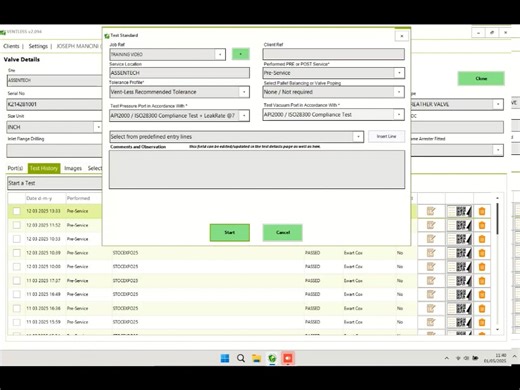The height and width of the screenshot is (390, 520).
Task: Click the Insert Line button
Action: coord(386,136)
